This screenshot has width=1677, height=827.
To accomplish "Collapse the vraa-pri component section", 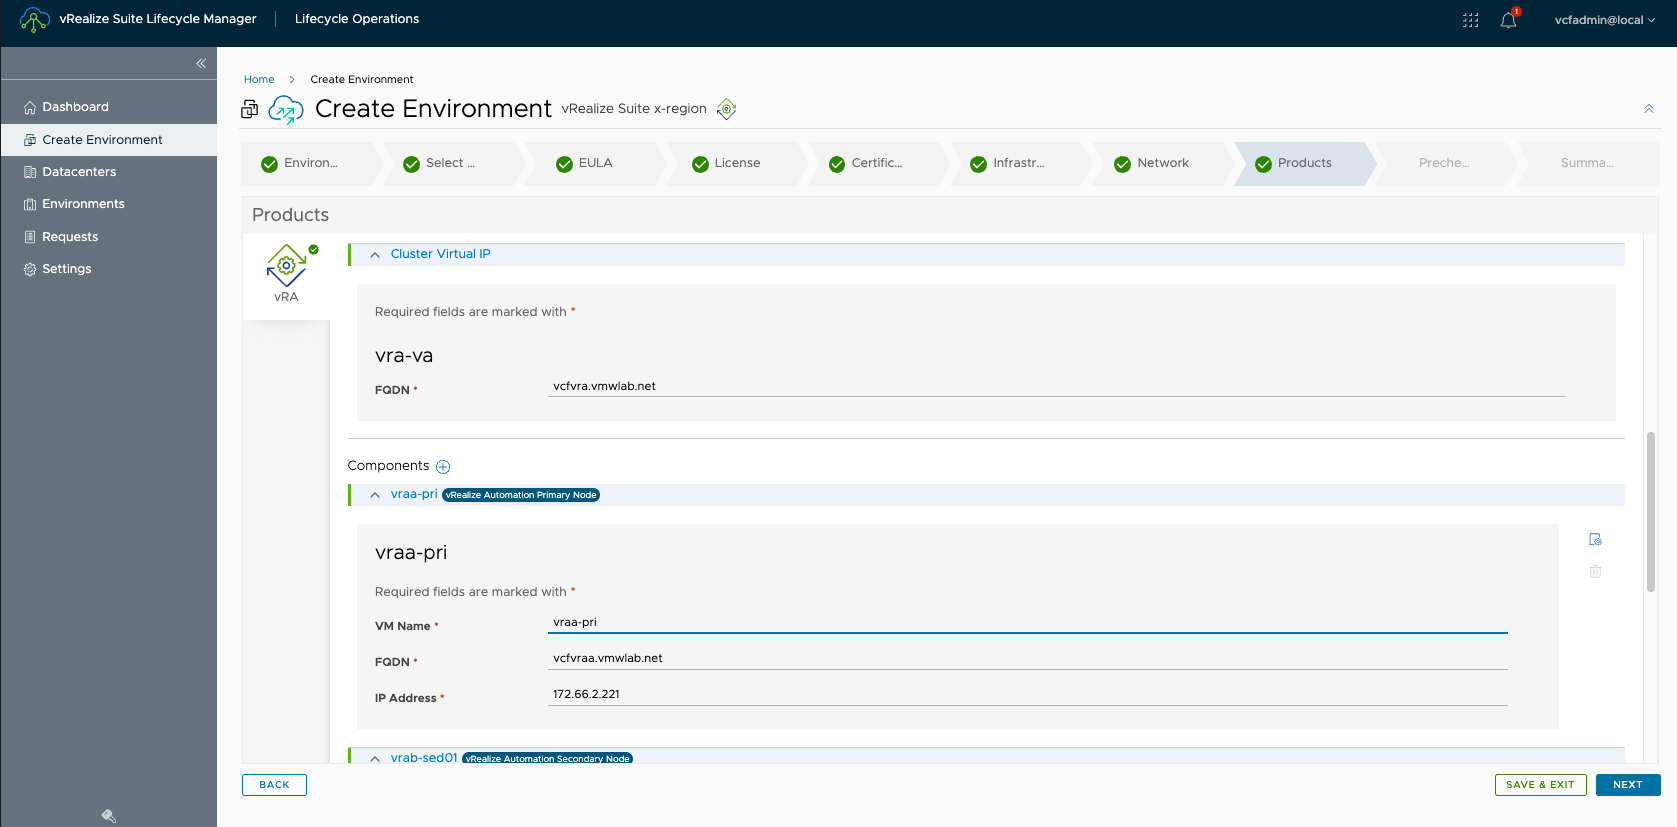I will point(375,495).
